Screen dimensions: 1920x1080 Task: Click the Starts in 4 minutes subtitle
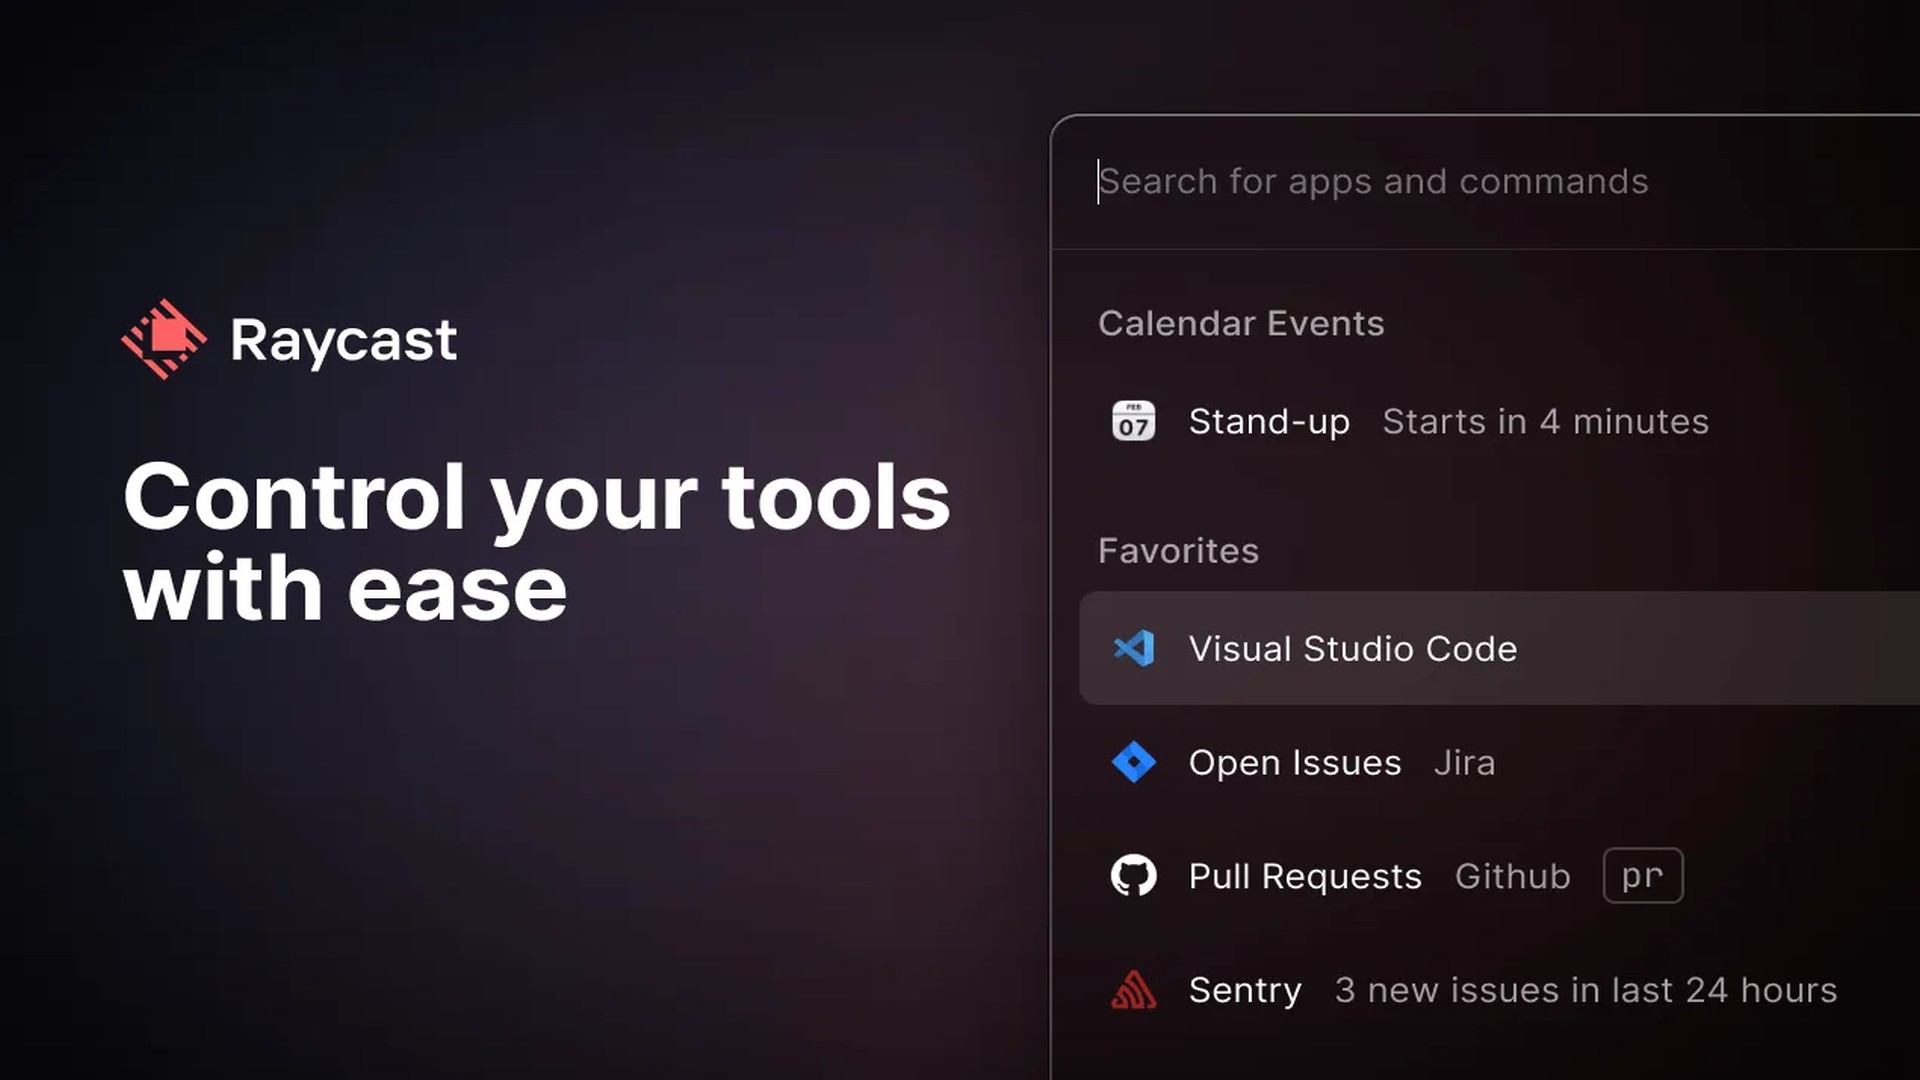[x=1545, y=421]
